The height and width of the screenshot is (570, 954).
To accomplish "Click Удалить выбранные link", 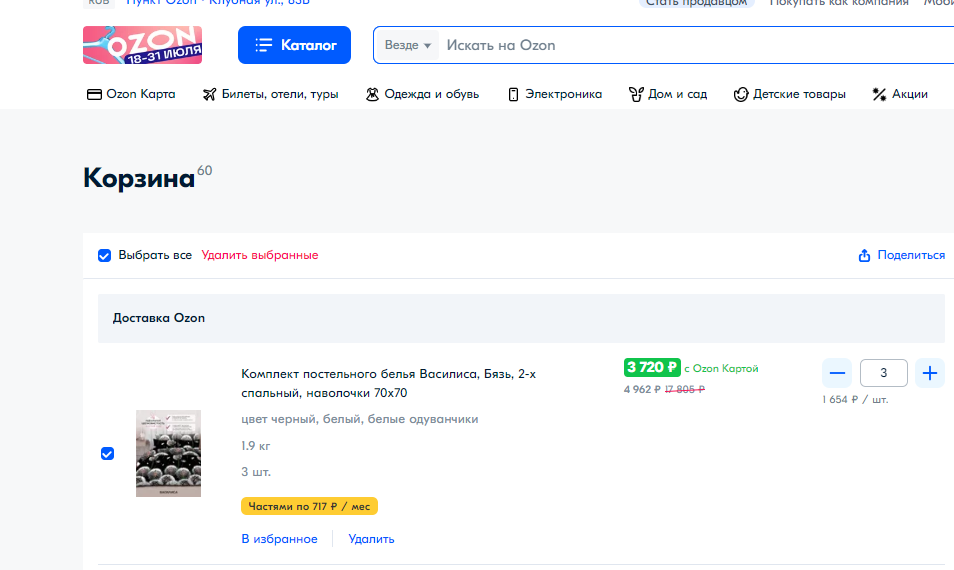I will [260, 255].
